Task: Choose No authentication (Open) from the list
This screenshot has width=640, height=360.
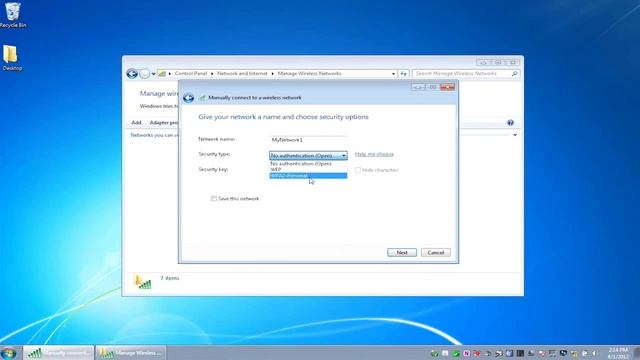Action: point(308,164)
